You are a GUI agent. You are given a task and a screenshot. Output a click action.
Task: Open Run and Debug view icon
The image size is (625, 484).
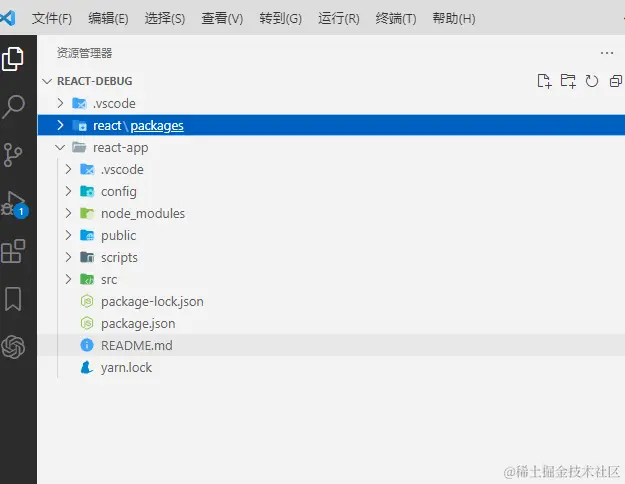point(14,203)
